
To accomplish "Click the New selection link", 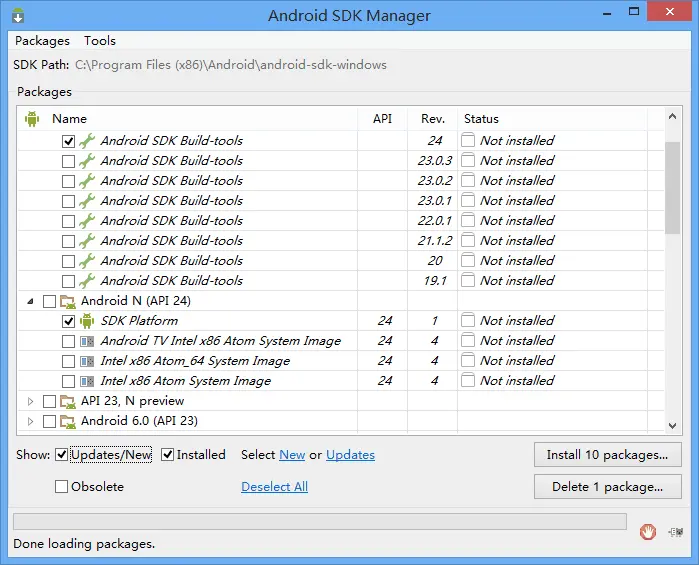I will click(292, 455).
